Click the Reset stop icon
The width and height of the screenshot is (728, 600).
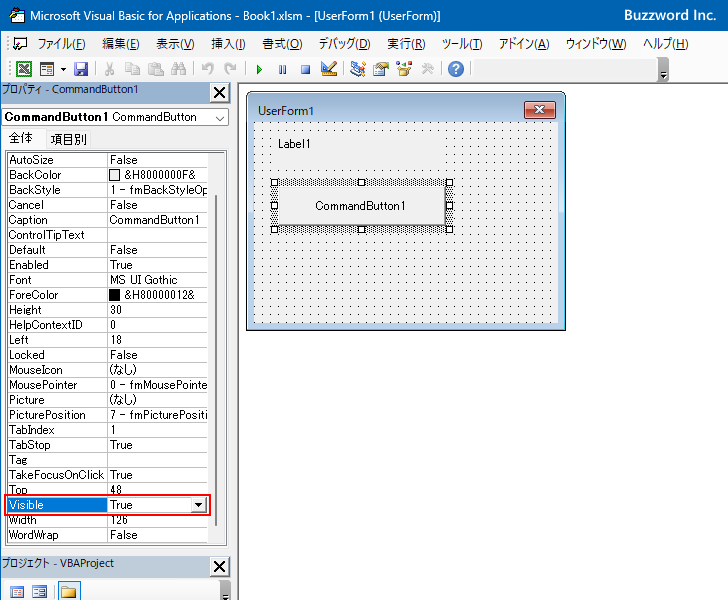tap(305, 70)
